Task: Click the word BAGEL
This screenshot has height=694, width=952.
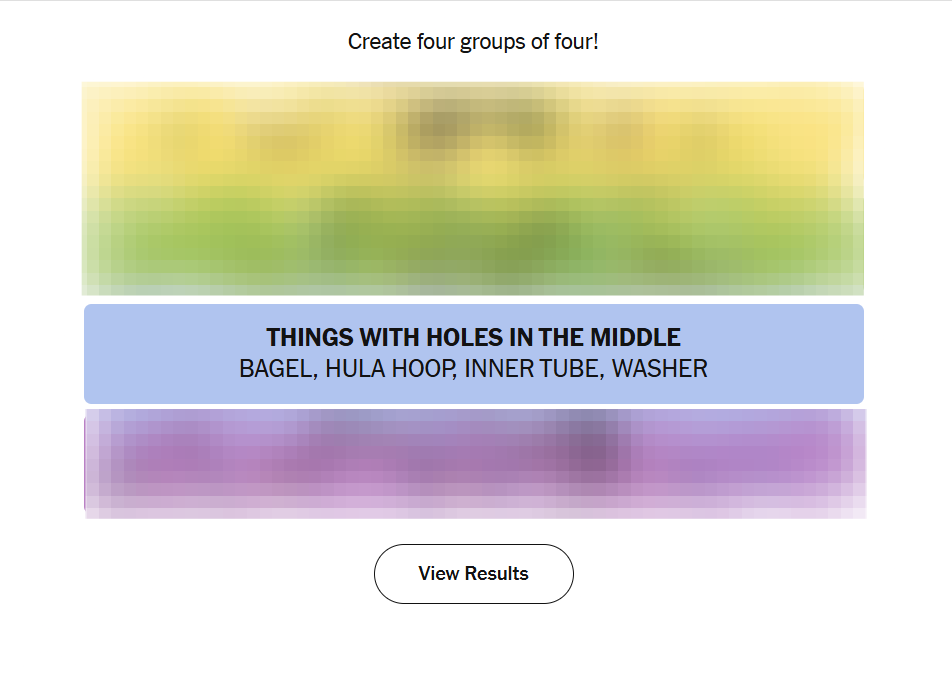Action: (277, 369)
